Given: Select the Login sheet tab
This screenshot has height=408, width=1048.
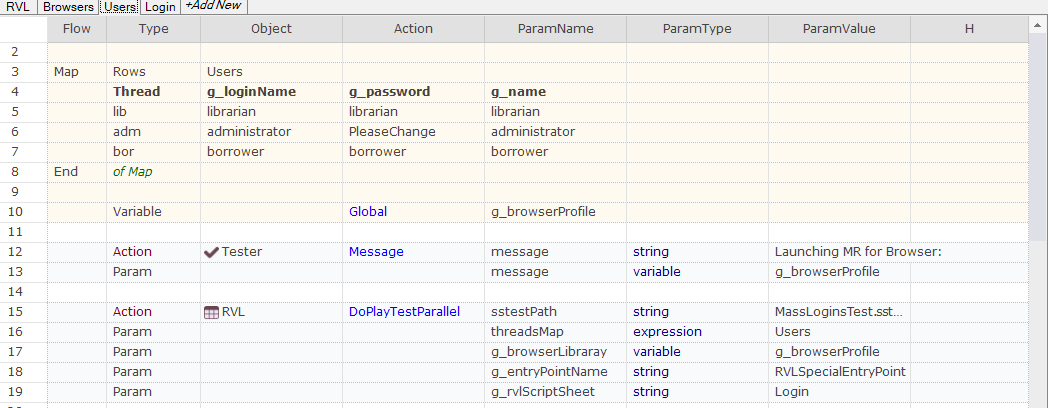Looking at the screenshot, I should pyautogui.click(x=160, y=7).
